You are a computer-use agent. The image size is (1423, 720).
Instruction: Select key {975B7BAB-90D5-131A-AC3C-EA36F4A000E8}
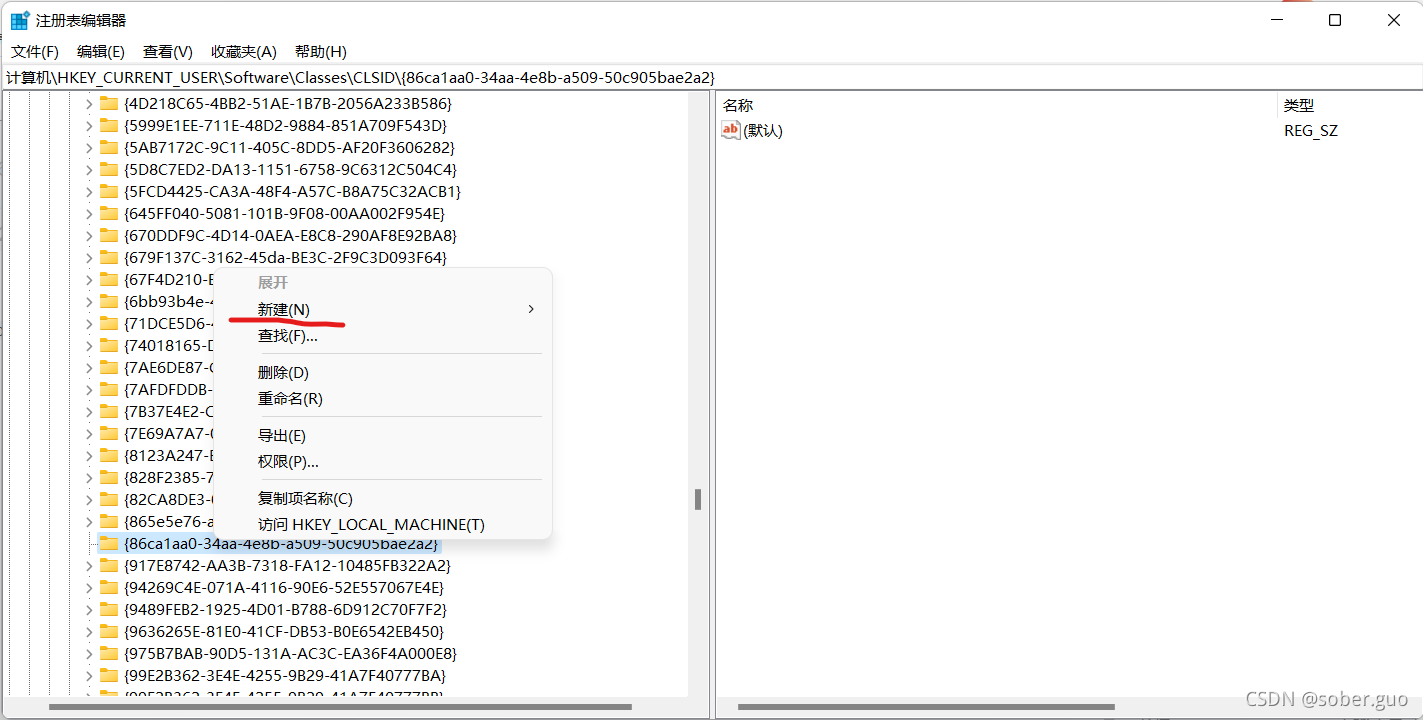(x=290, y=653)
